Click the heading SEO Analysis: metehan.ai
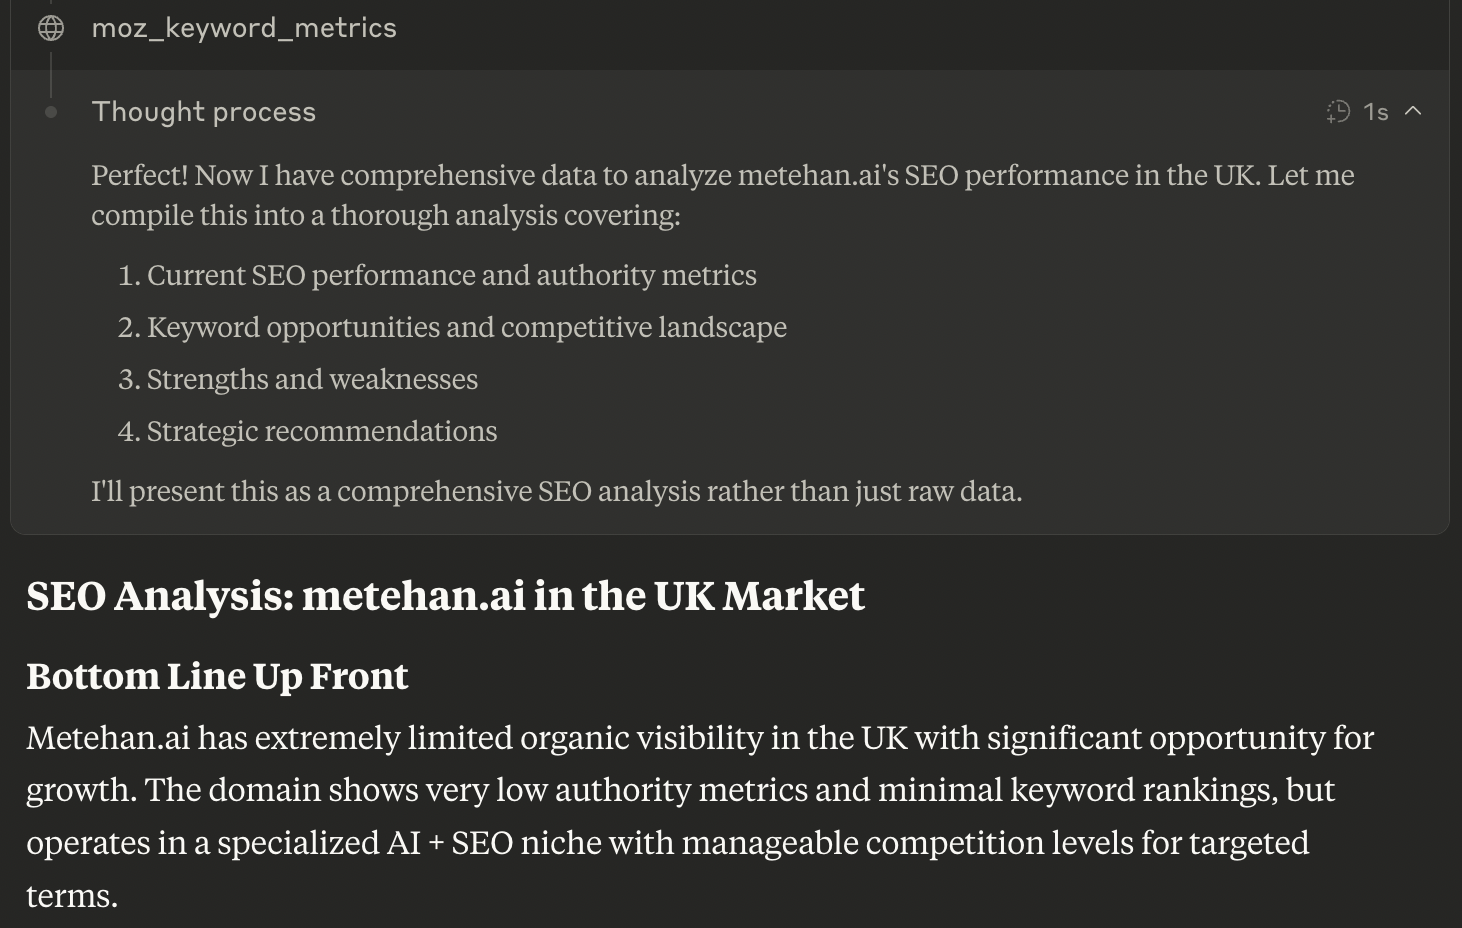The height and width of the screenshot is (928, 1462). pos(445,596)
